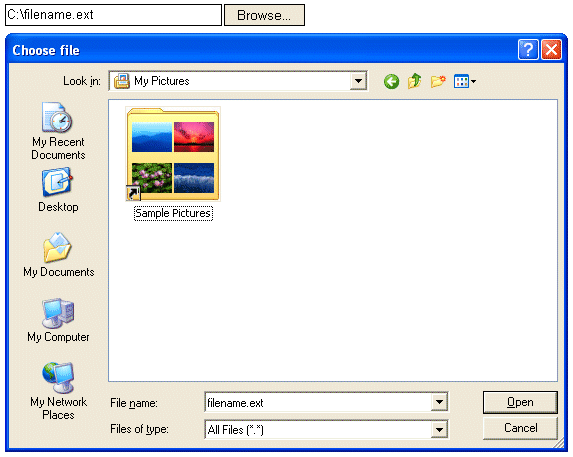
Task: Close the Choose file dialog
Action: (x=551, y=49)
